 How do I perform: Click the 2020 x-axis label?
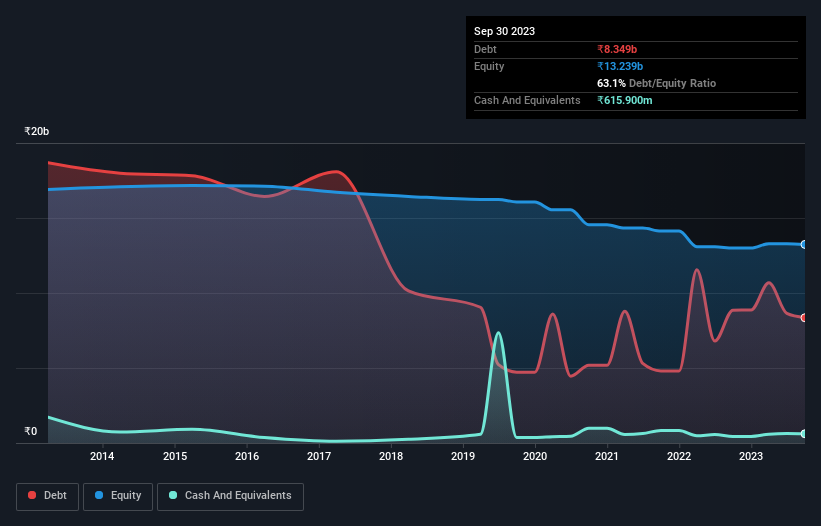tap(535, 456)
